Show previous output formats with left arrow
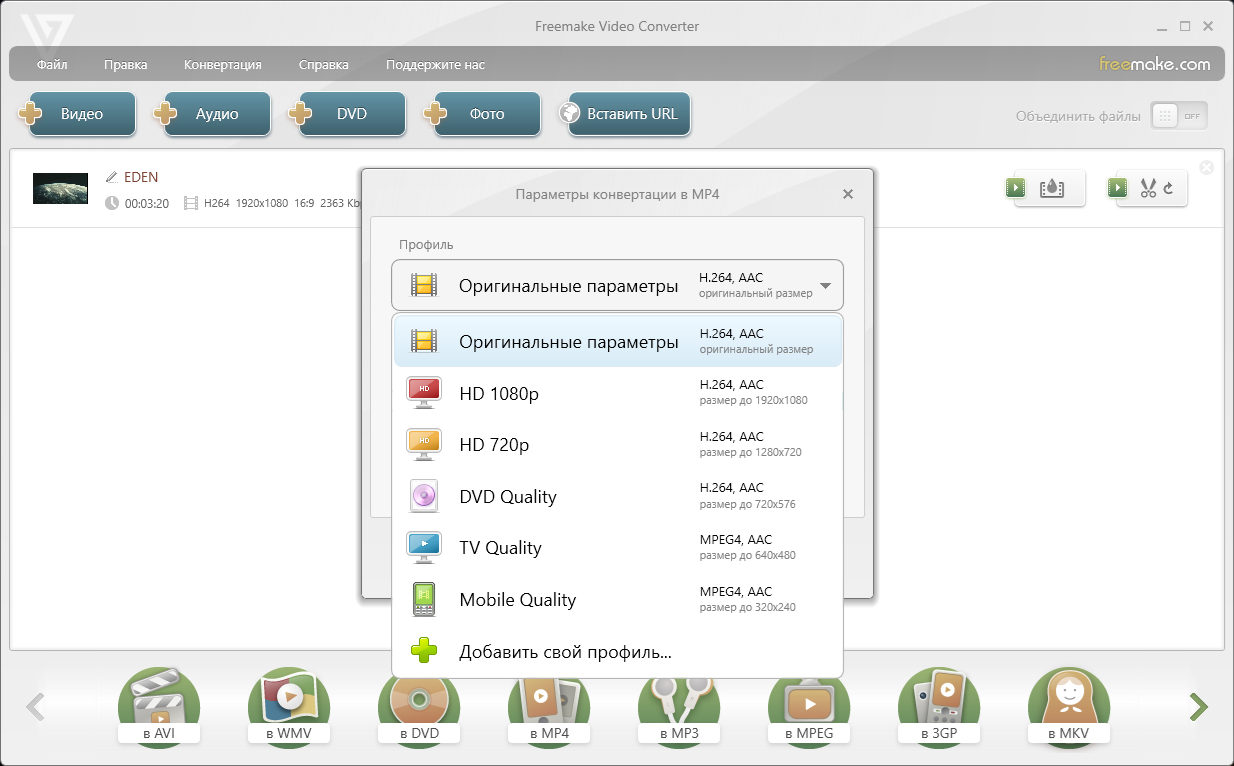This screenshot has width=1234, height=766. (35, 707)
